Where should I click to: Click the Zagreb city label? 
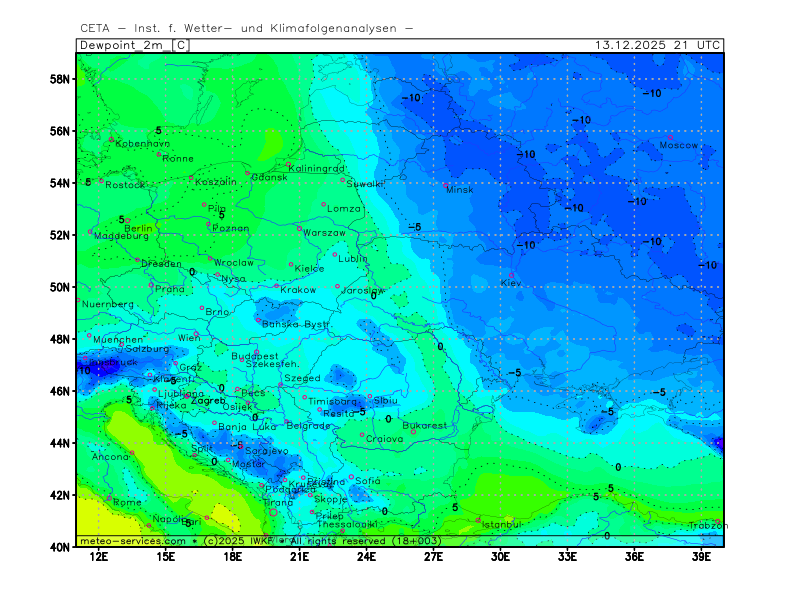coord(208,400)
